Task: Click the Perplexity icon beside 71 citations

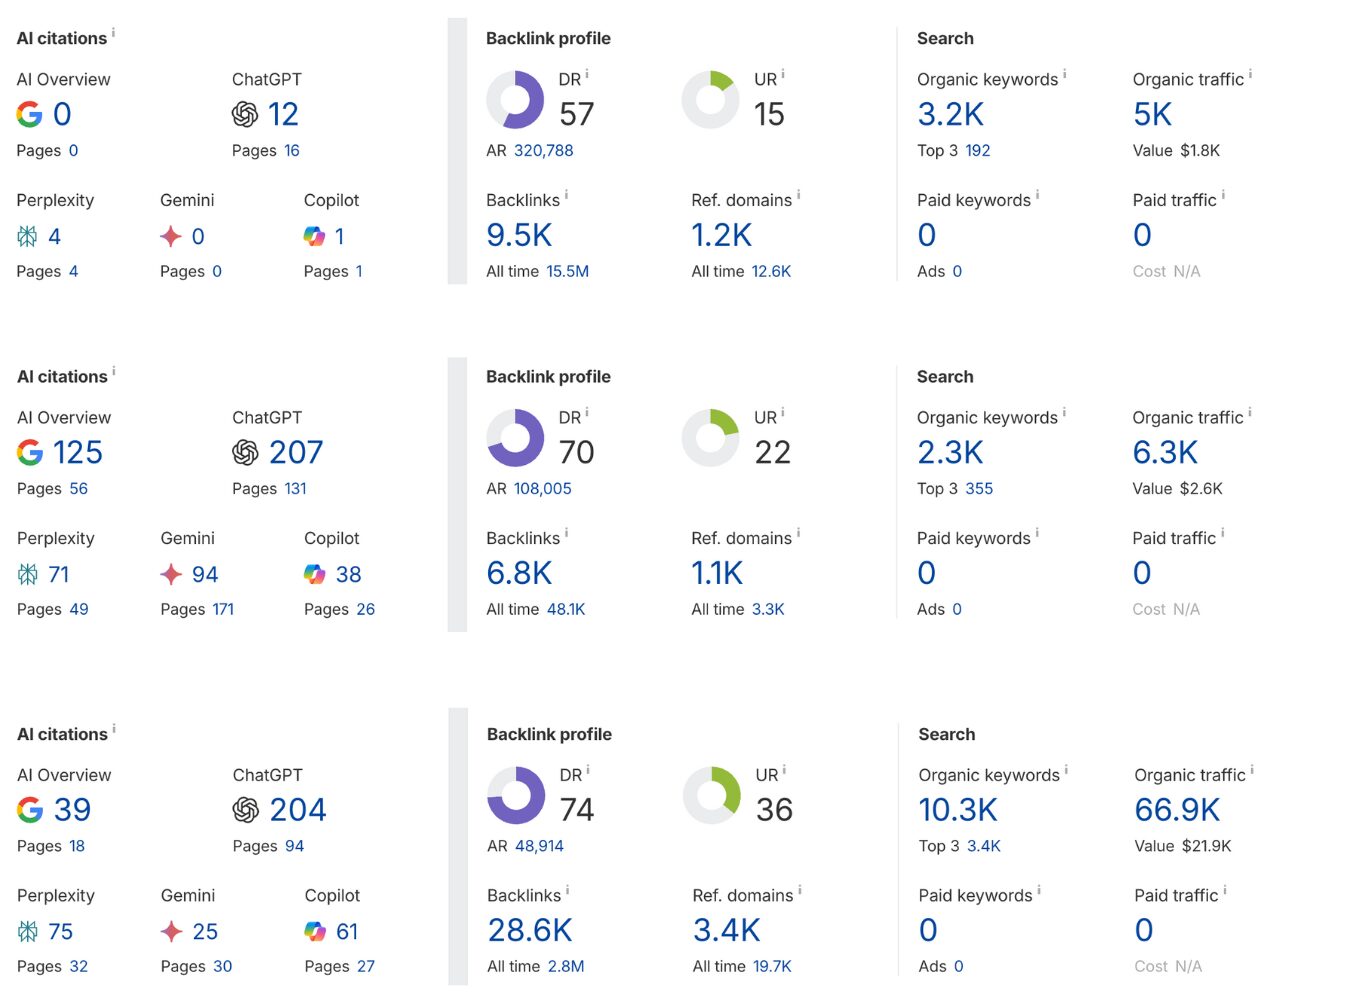Action: coord(28,574)
